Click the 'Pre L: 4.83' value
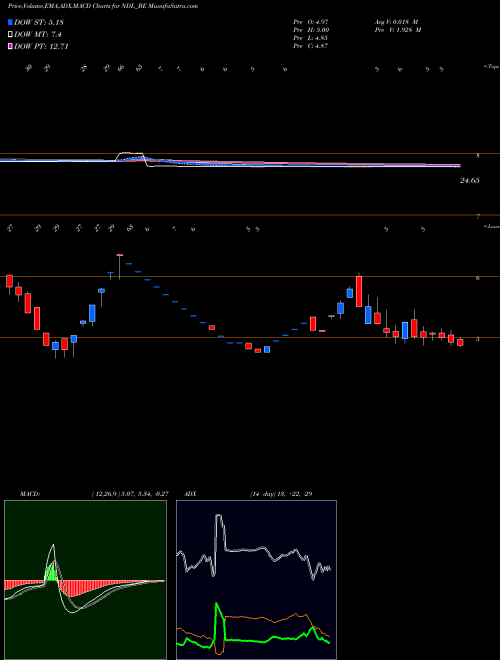 click(x=311, y=38)
